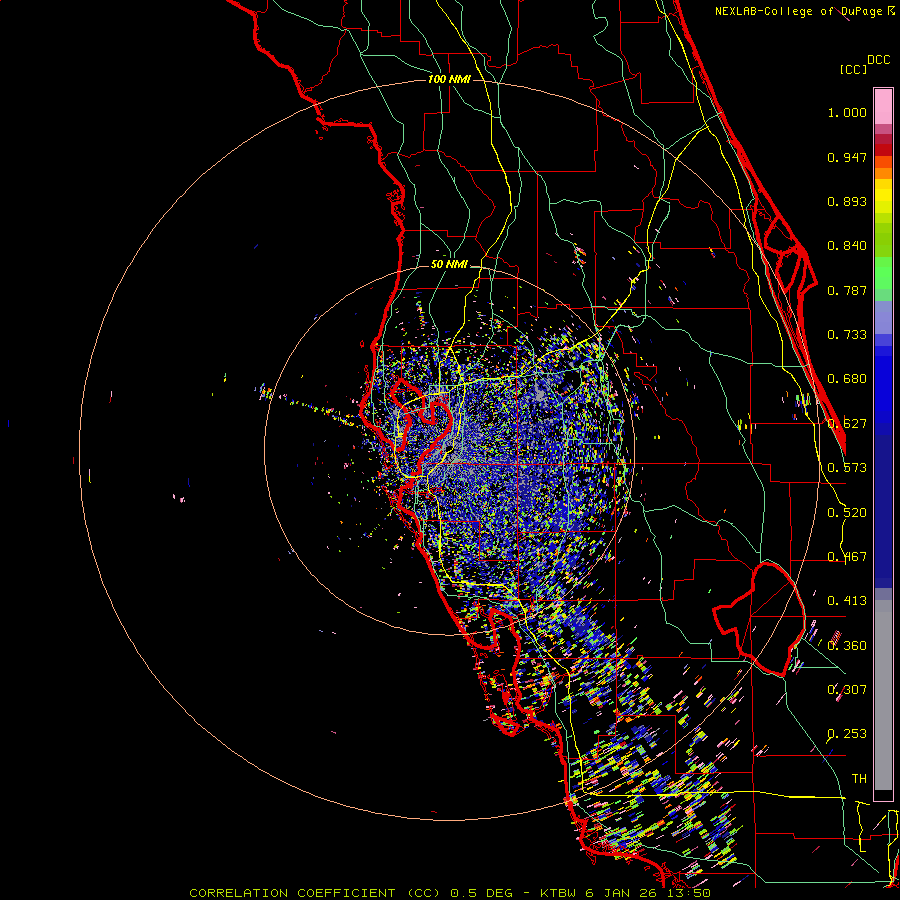Select the 0.360 color bar value
The image size is (900, 900).
click(x=847, y=646)
